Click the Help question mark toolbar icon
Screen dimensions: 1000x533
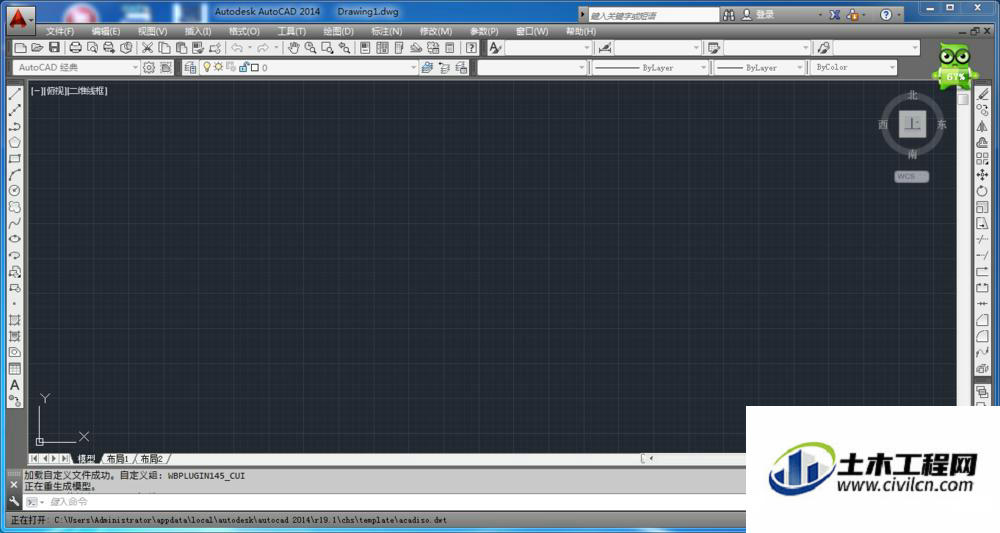(471, 48)
